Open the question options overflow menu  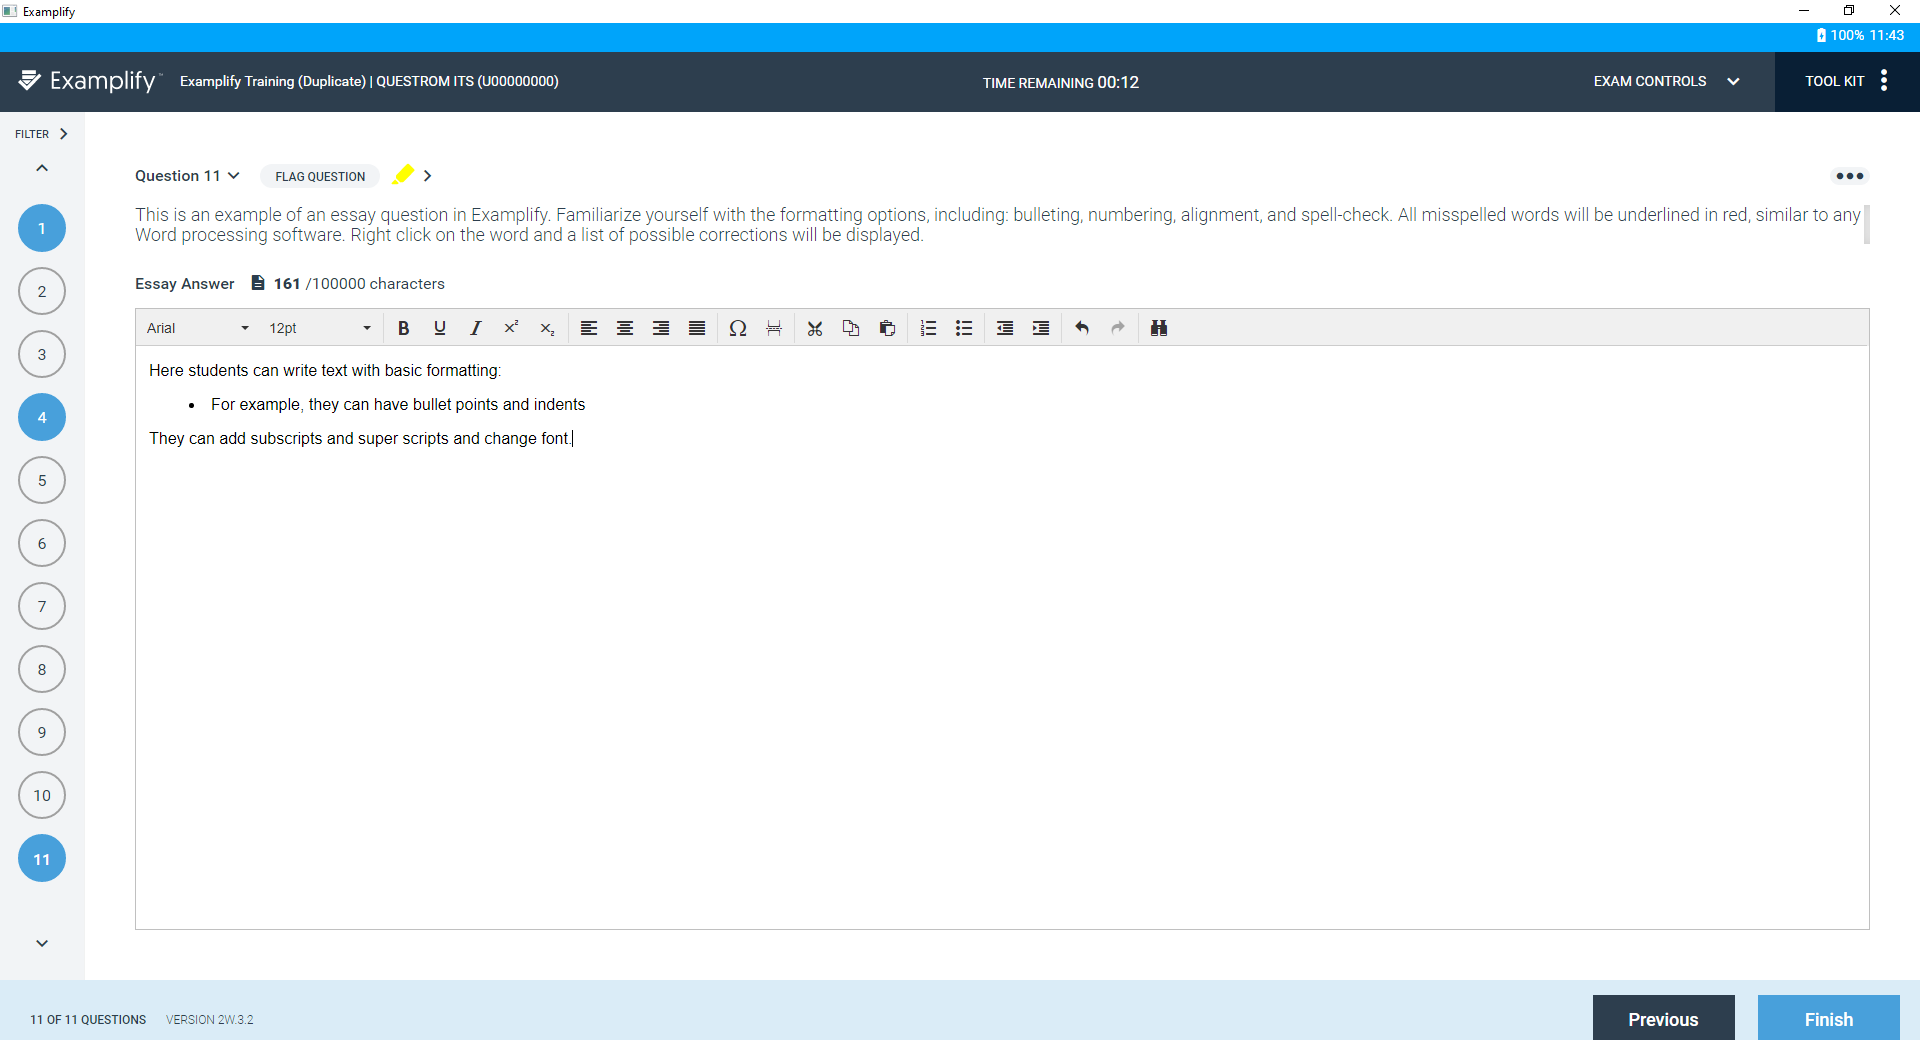pos(1850,176)
